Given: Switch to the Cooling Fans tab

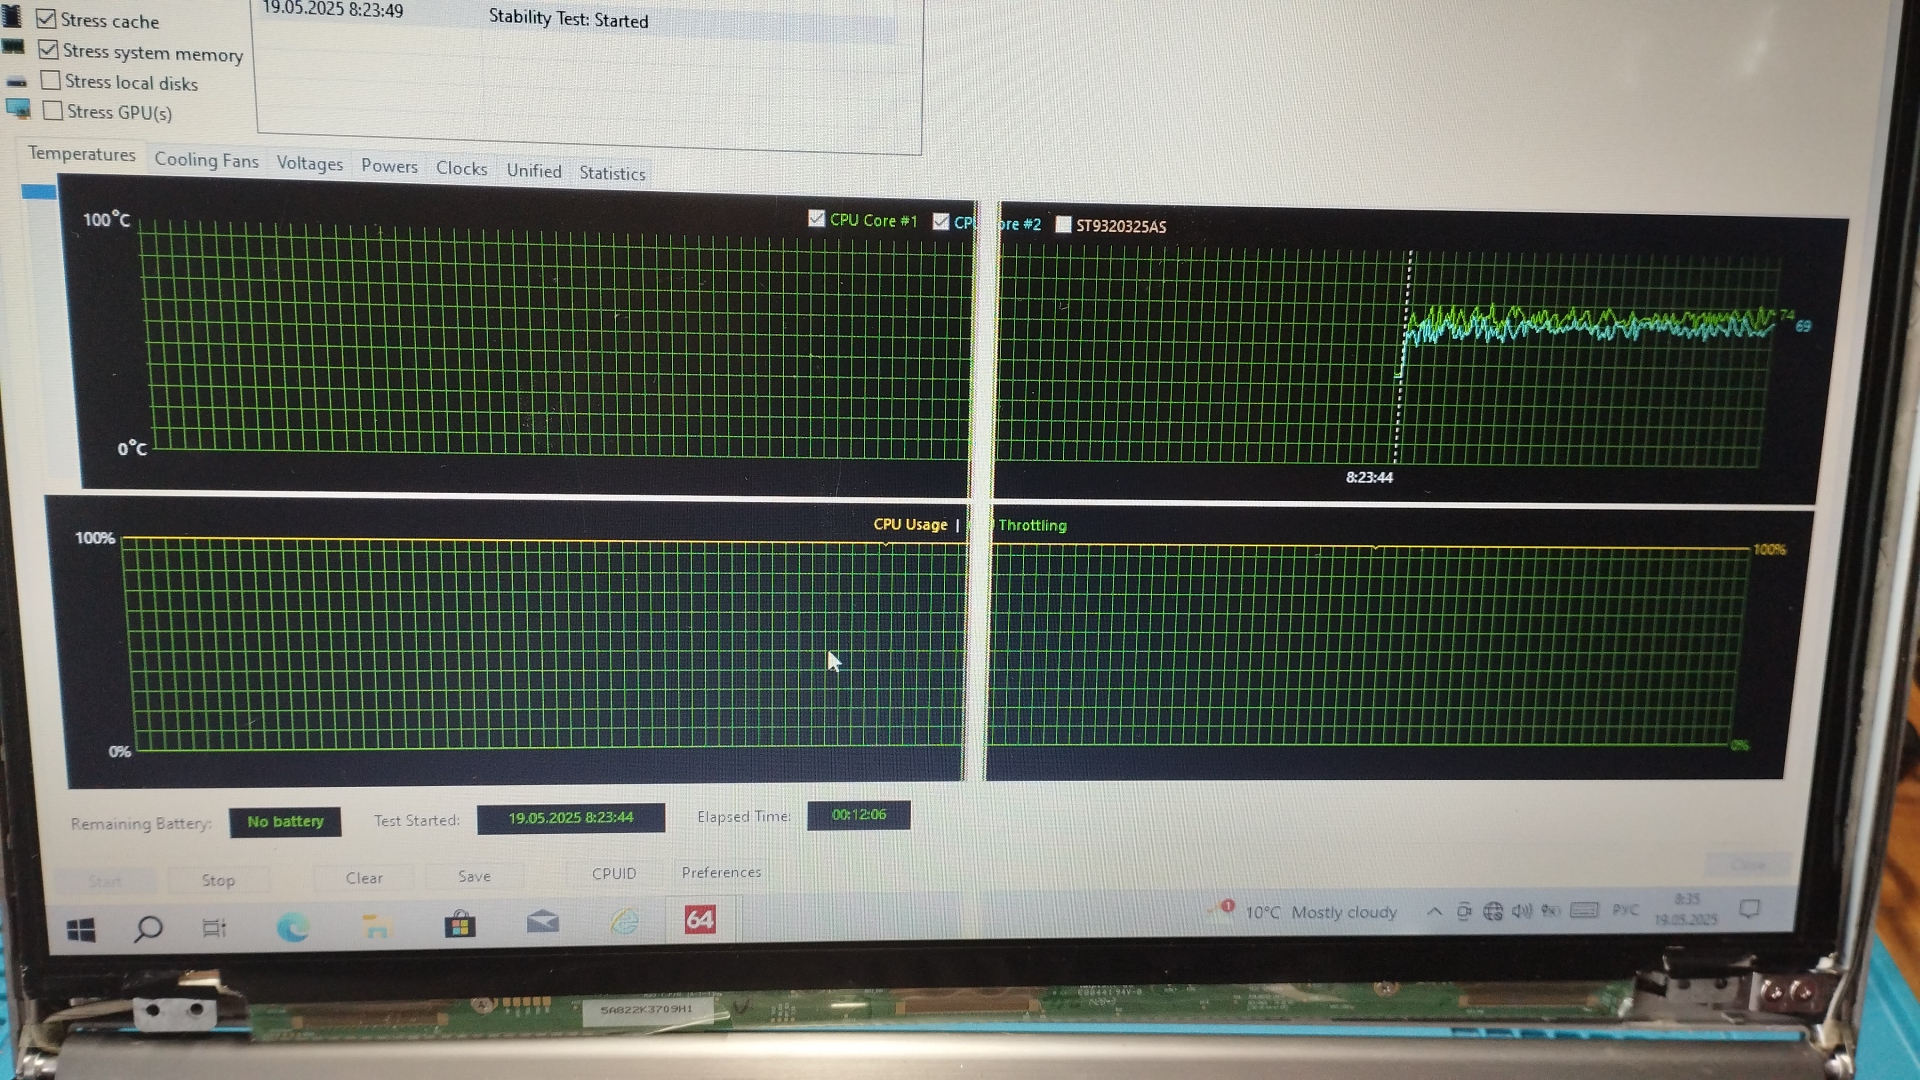Looking at the screenshot, I should coord(206,160).
